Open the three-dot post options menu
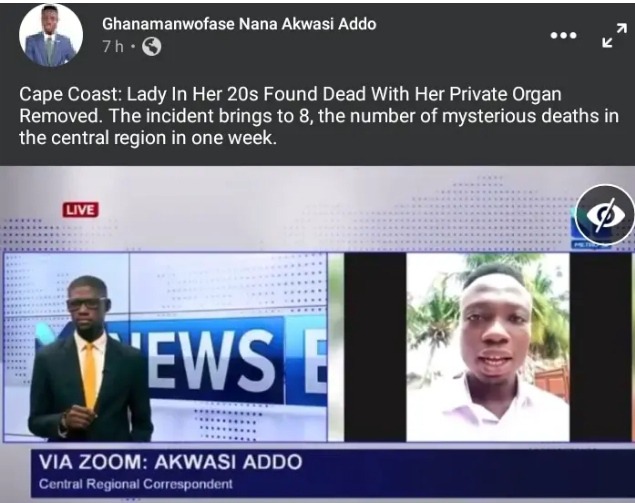The image size is (635, 503). 563,36
